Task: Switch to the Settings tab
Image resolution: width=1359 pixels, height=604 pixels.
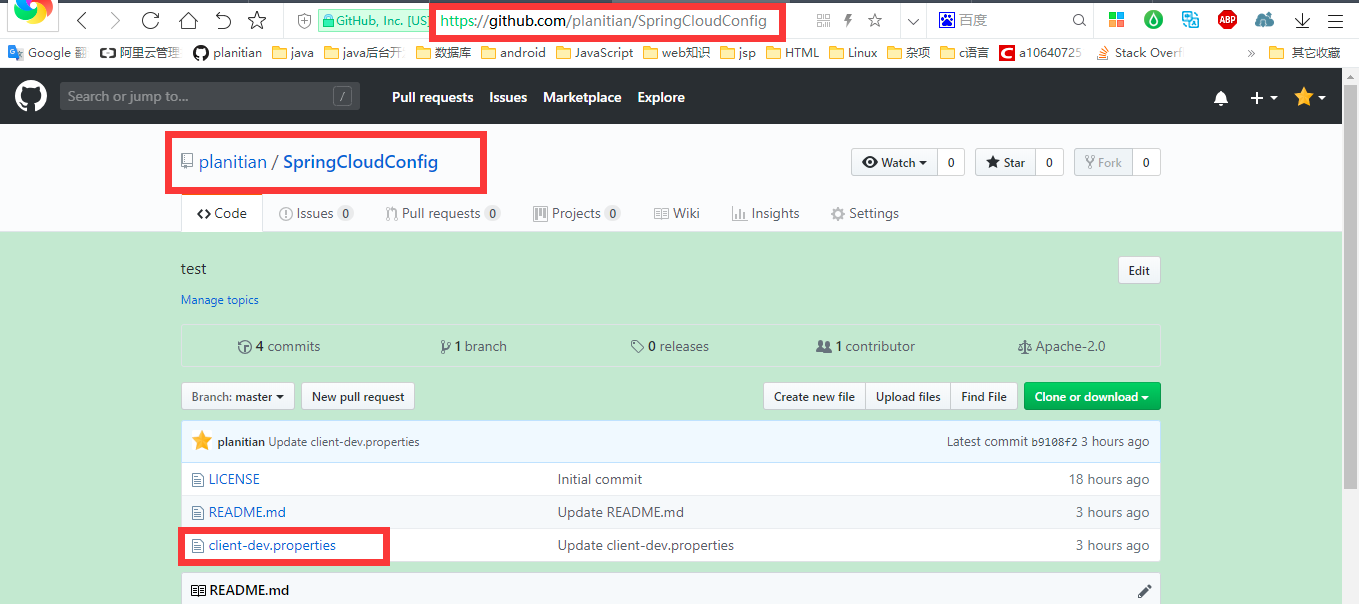Action: pyautogui.click(x=864, y=213)
